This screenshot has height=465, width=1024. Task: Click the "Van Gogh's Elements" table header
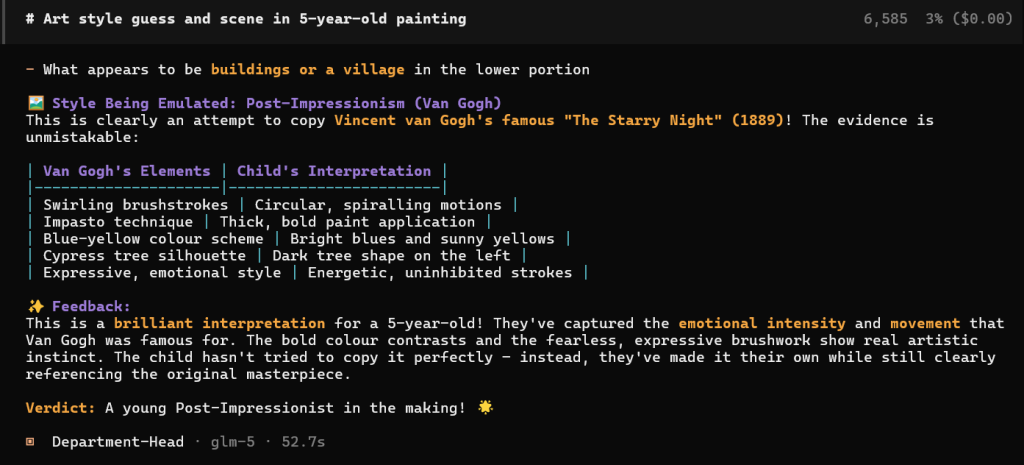126,171
